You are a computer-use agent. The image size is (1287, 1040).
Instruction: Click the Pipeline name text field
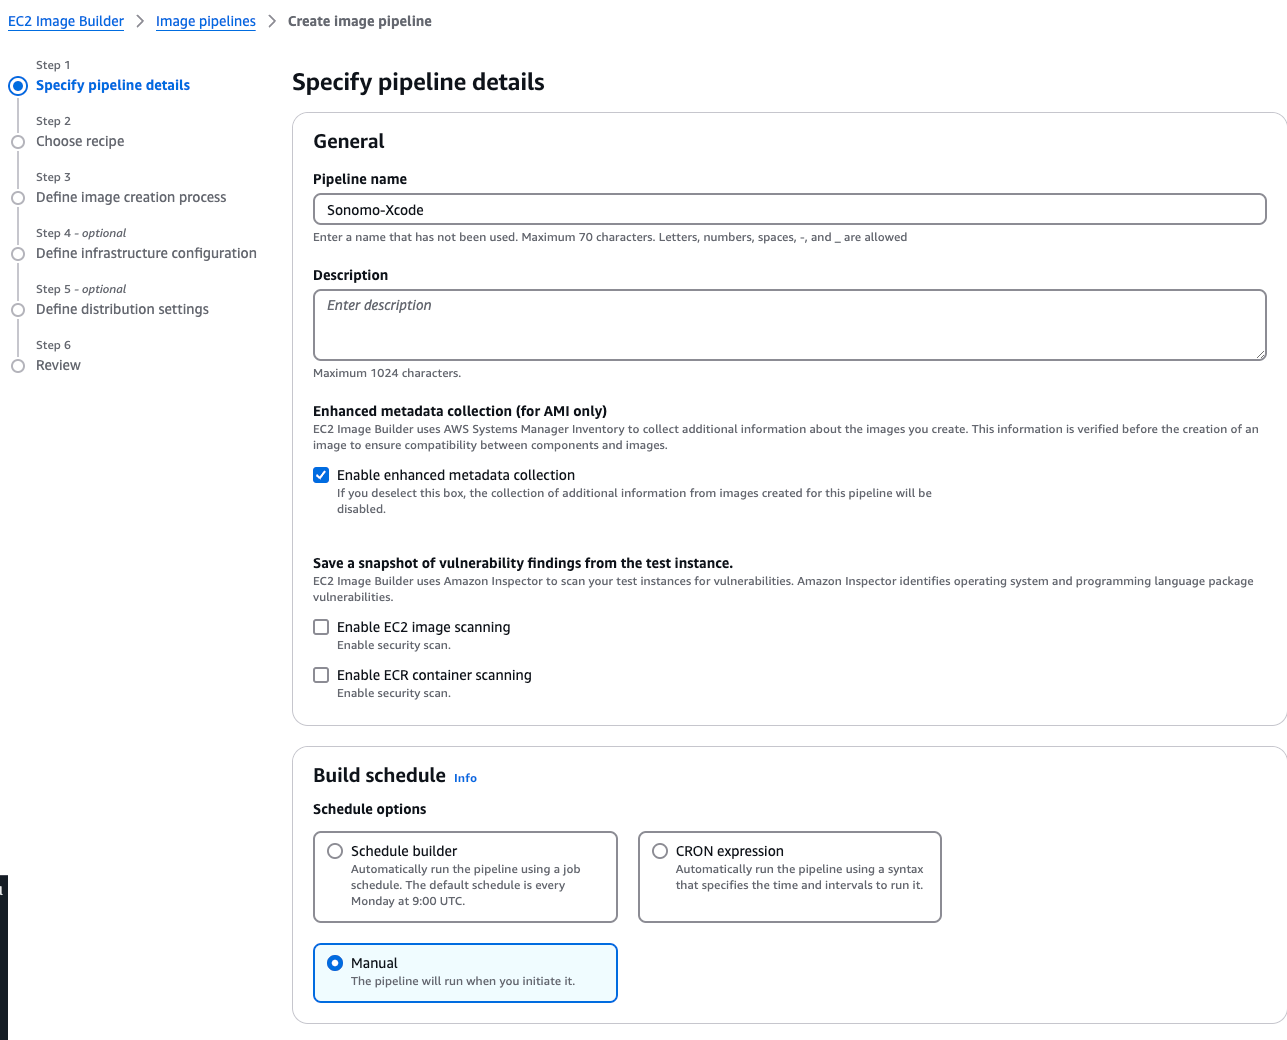coord(789,209)
